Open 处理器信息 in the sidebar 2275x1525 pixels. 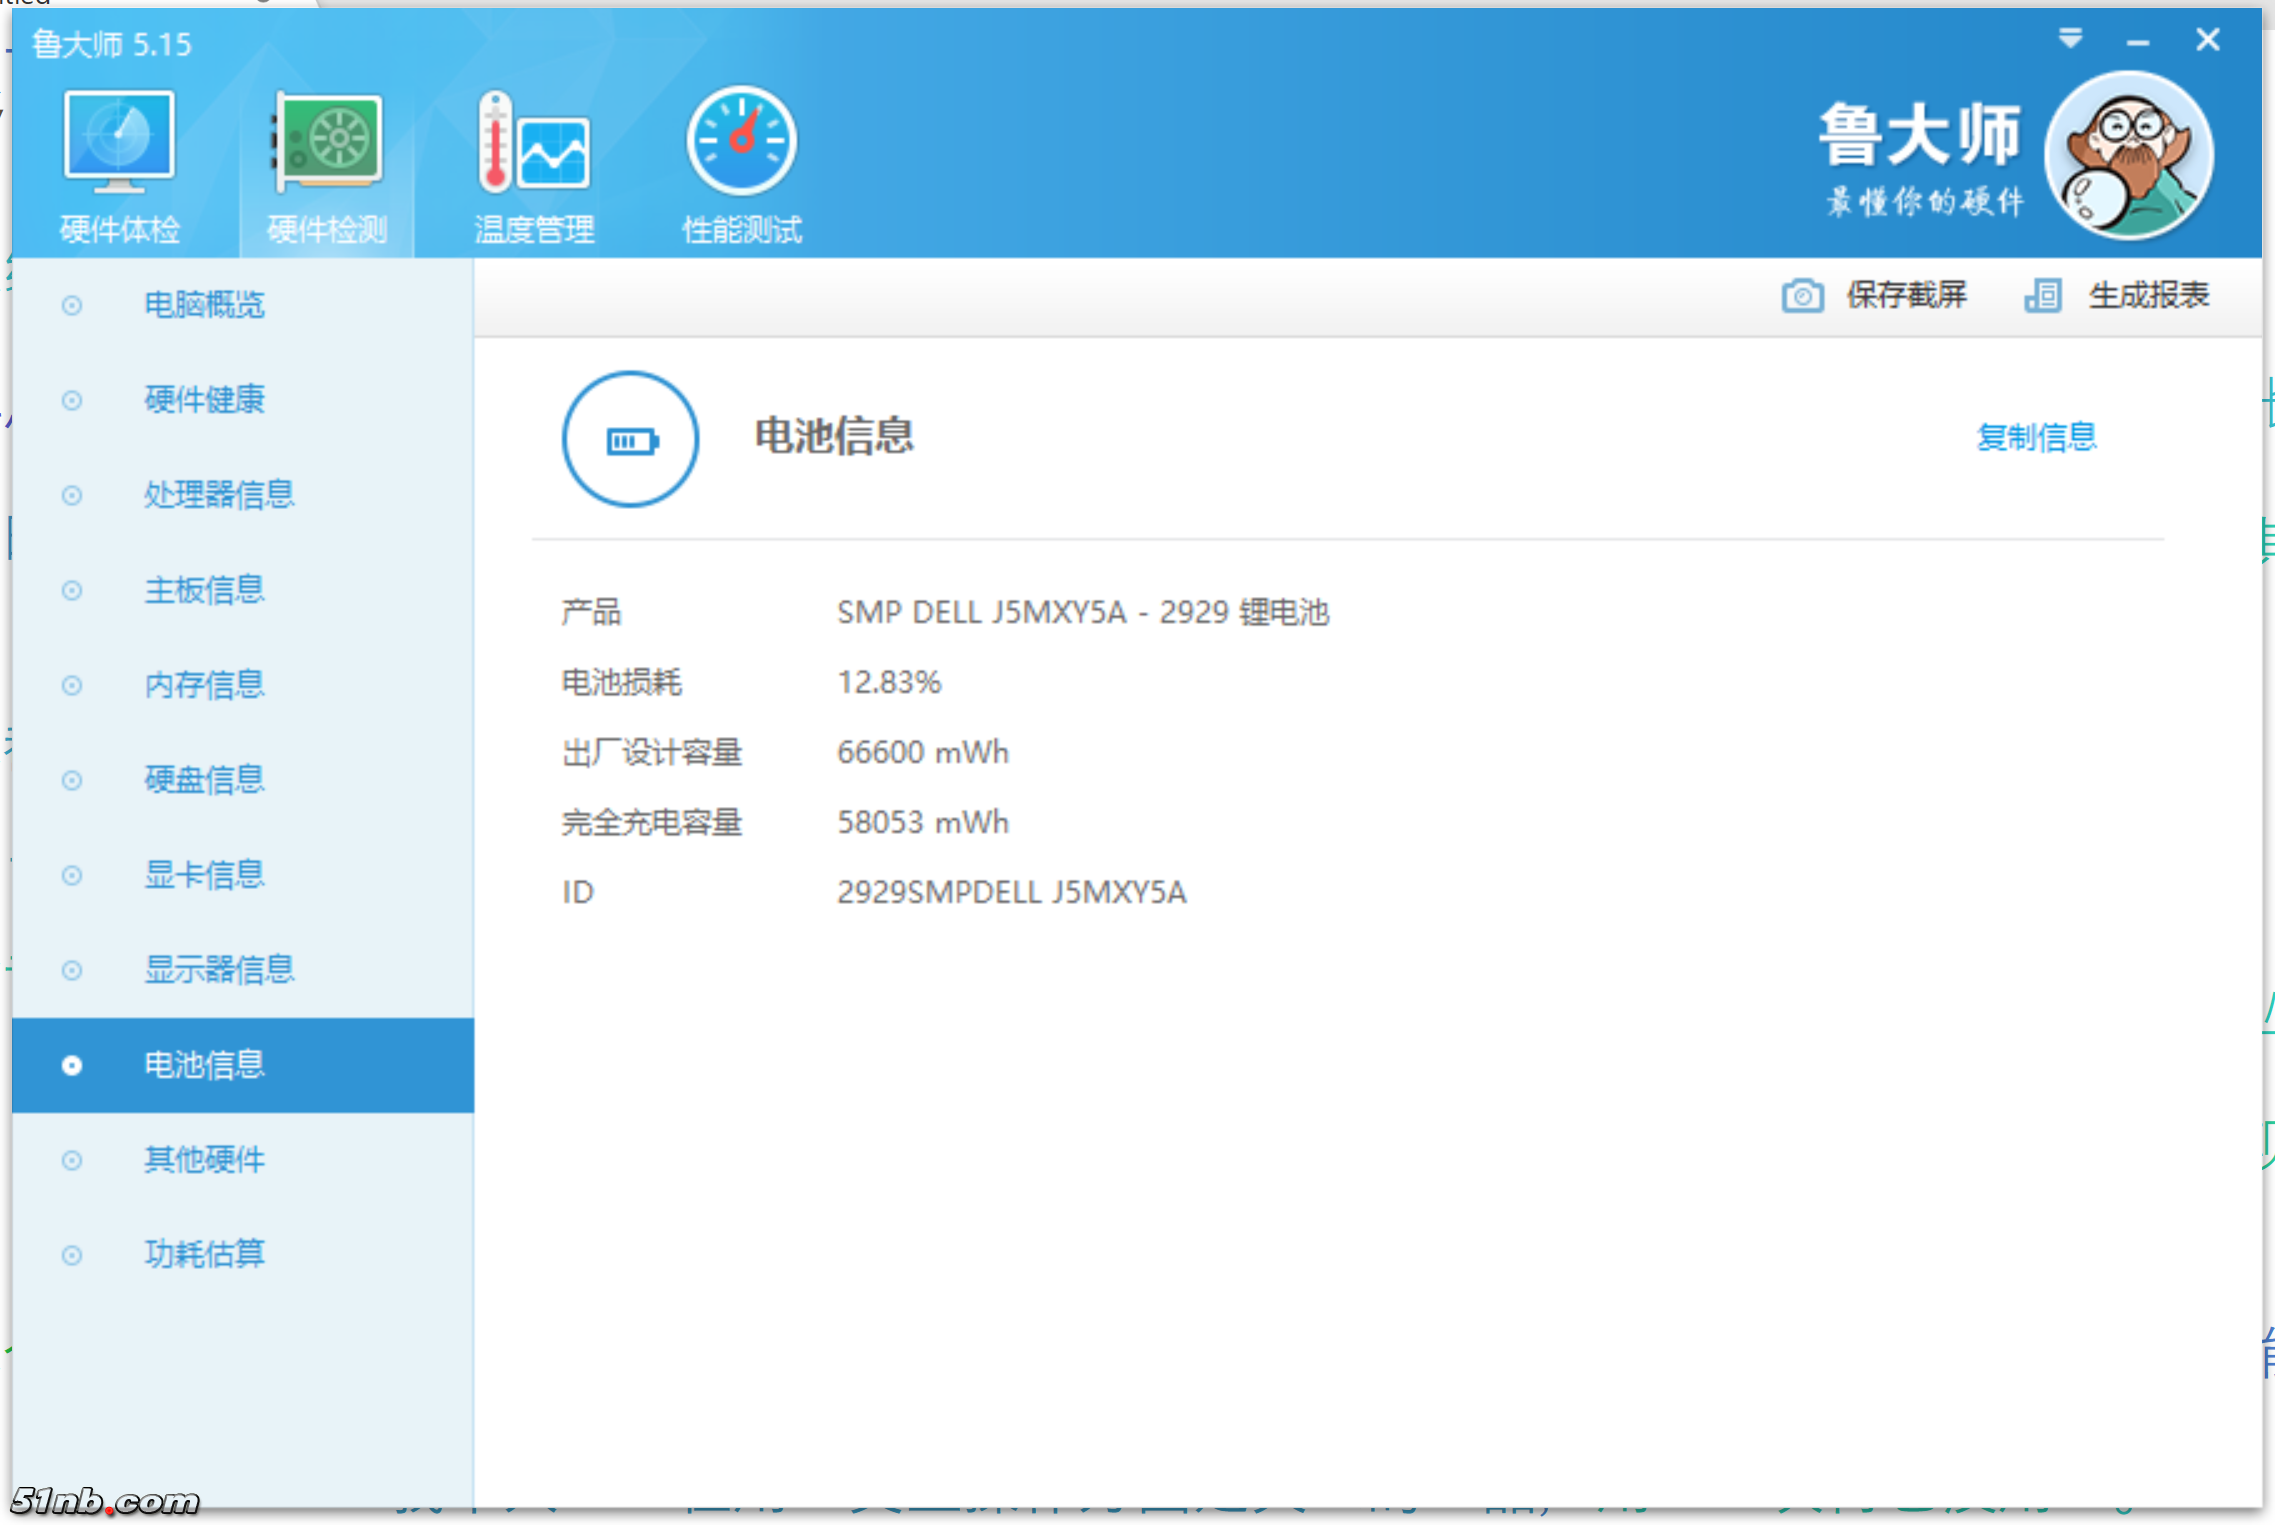point(219,495)
